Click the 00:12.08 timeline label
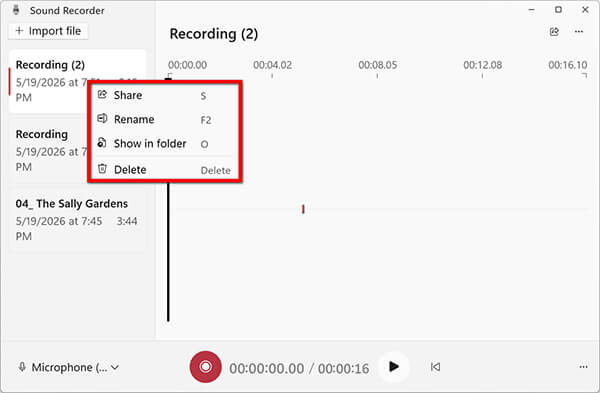Viewport: 600px width, 393px height. point(483,65)
